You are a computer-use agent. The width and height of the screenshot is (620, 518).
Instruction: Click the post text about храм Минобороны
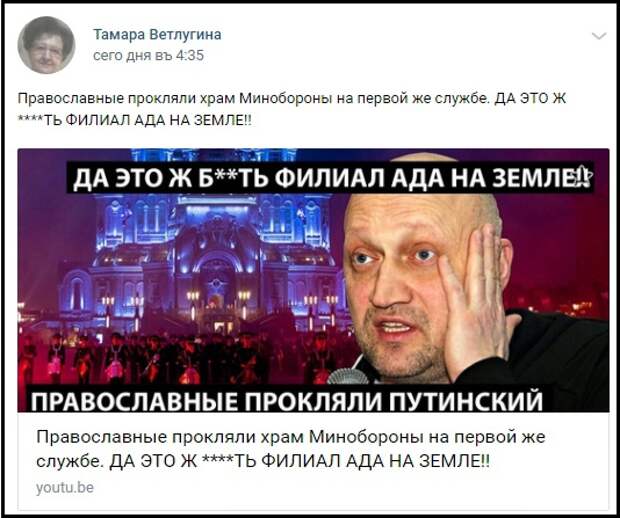tap(292, 109)
